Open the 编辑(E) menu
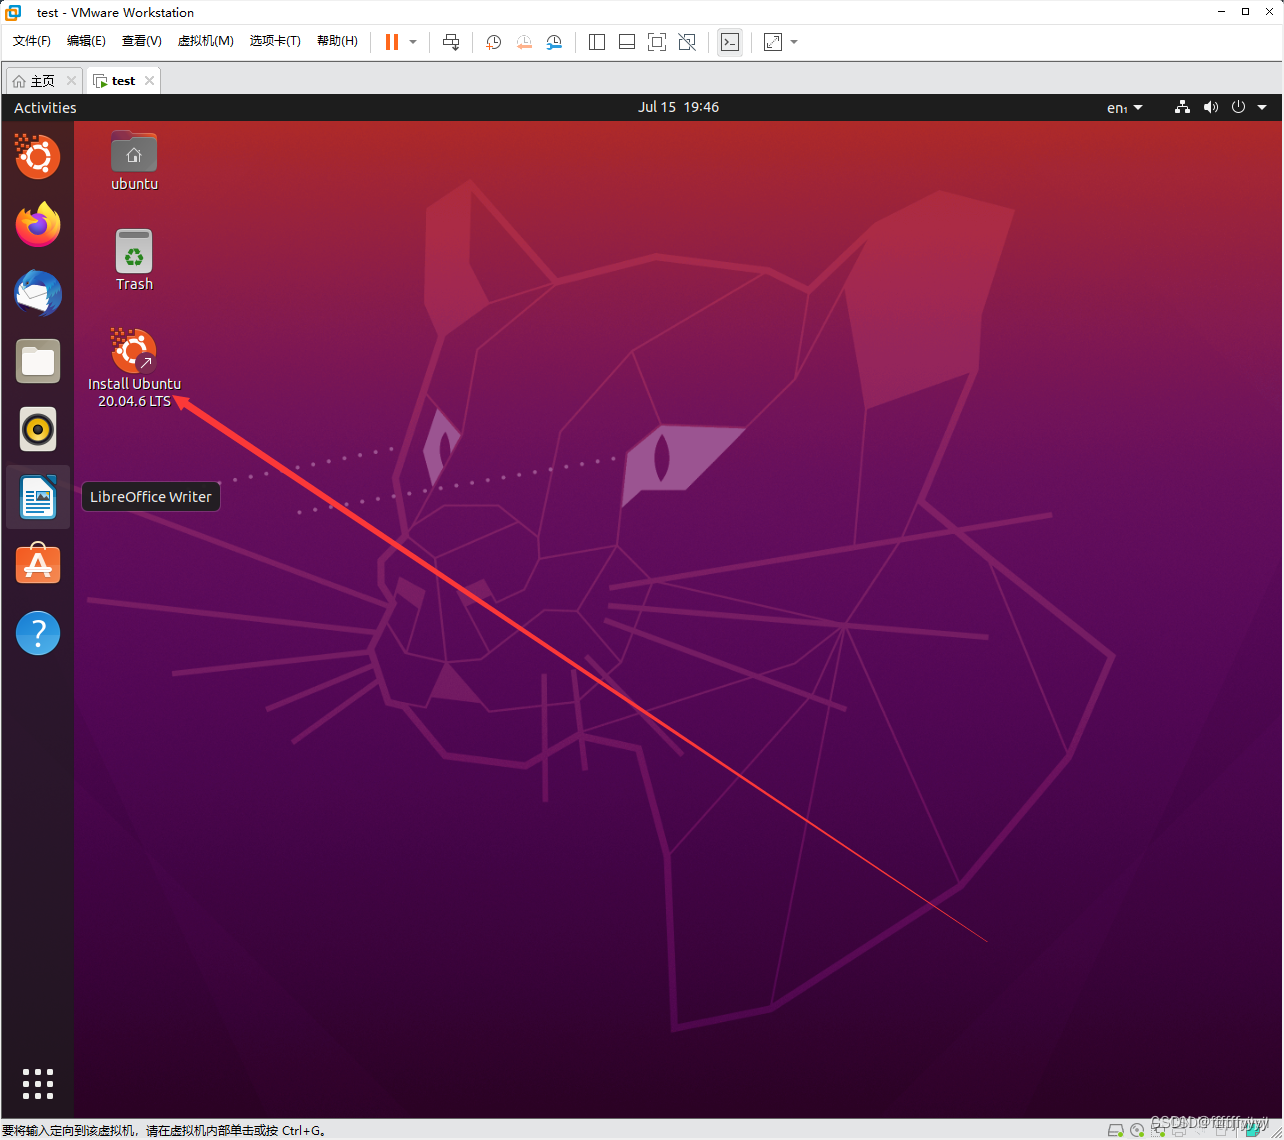1284x1140 pixels. (86, 41)
